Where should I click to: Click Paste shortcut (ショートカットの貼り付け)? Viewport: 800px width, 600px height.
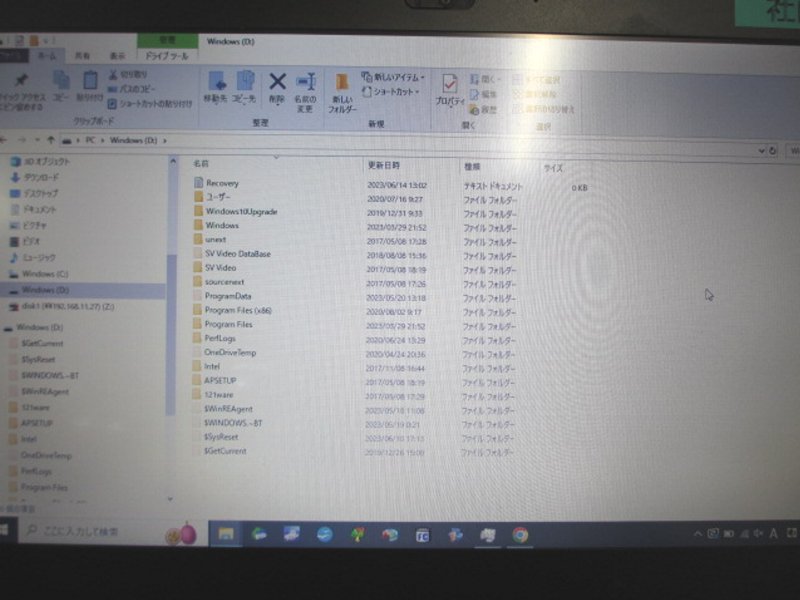coord(150,104)
